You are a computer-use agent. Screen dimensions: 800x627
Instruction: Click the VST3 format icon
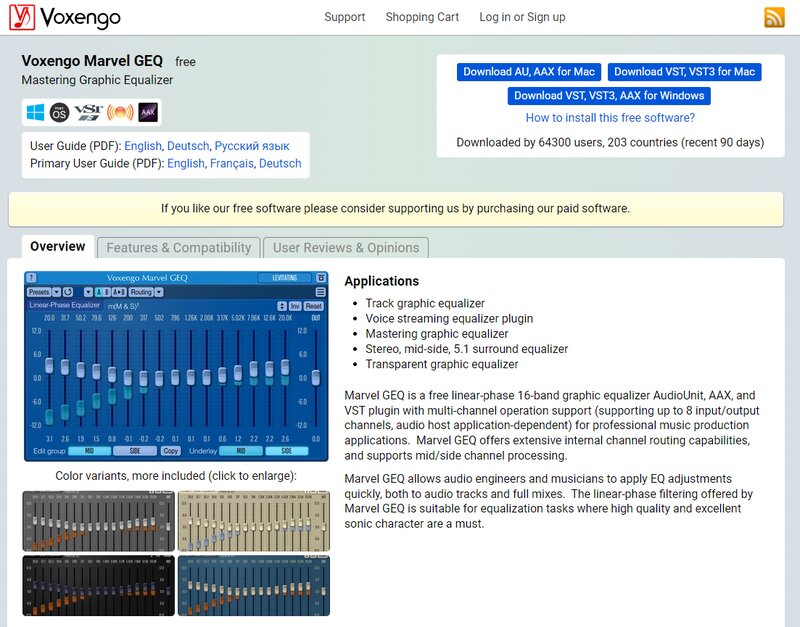(88, 112)
